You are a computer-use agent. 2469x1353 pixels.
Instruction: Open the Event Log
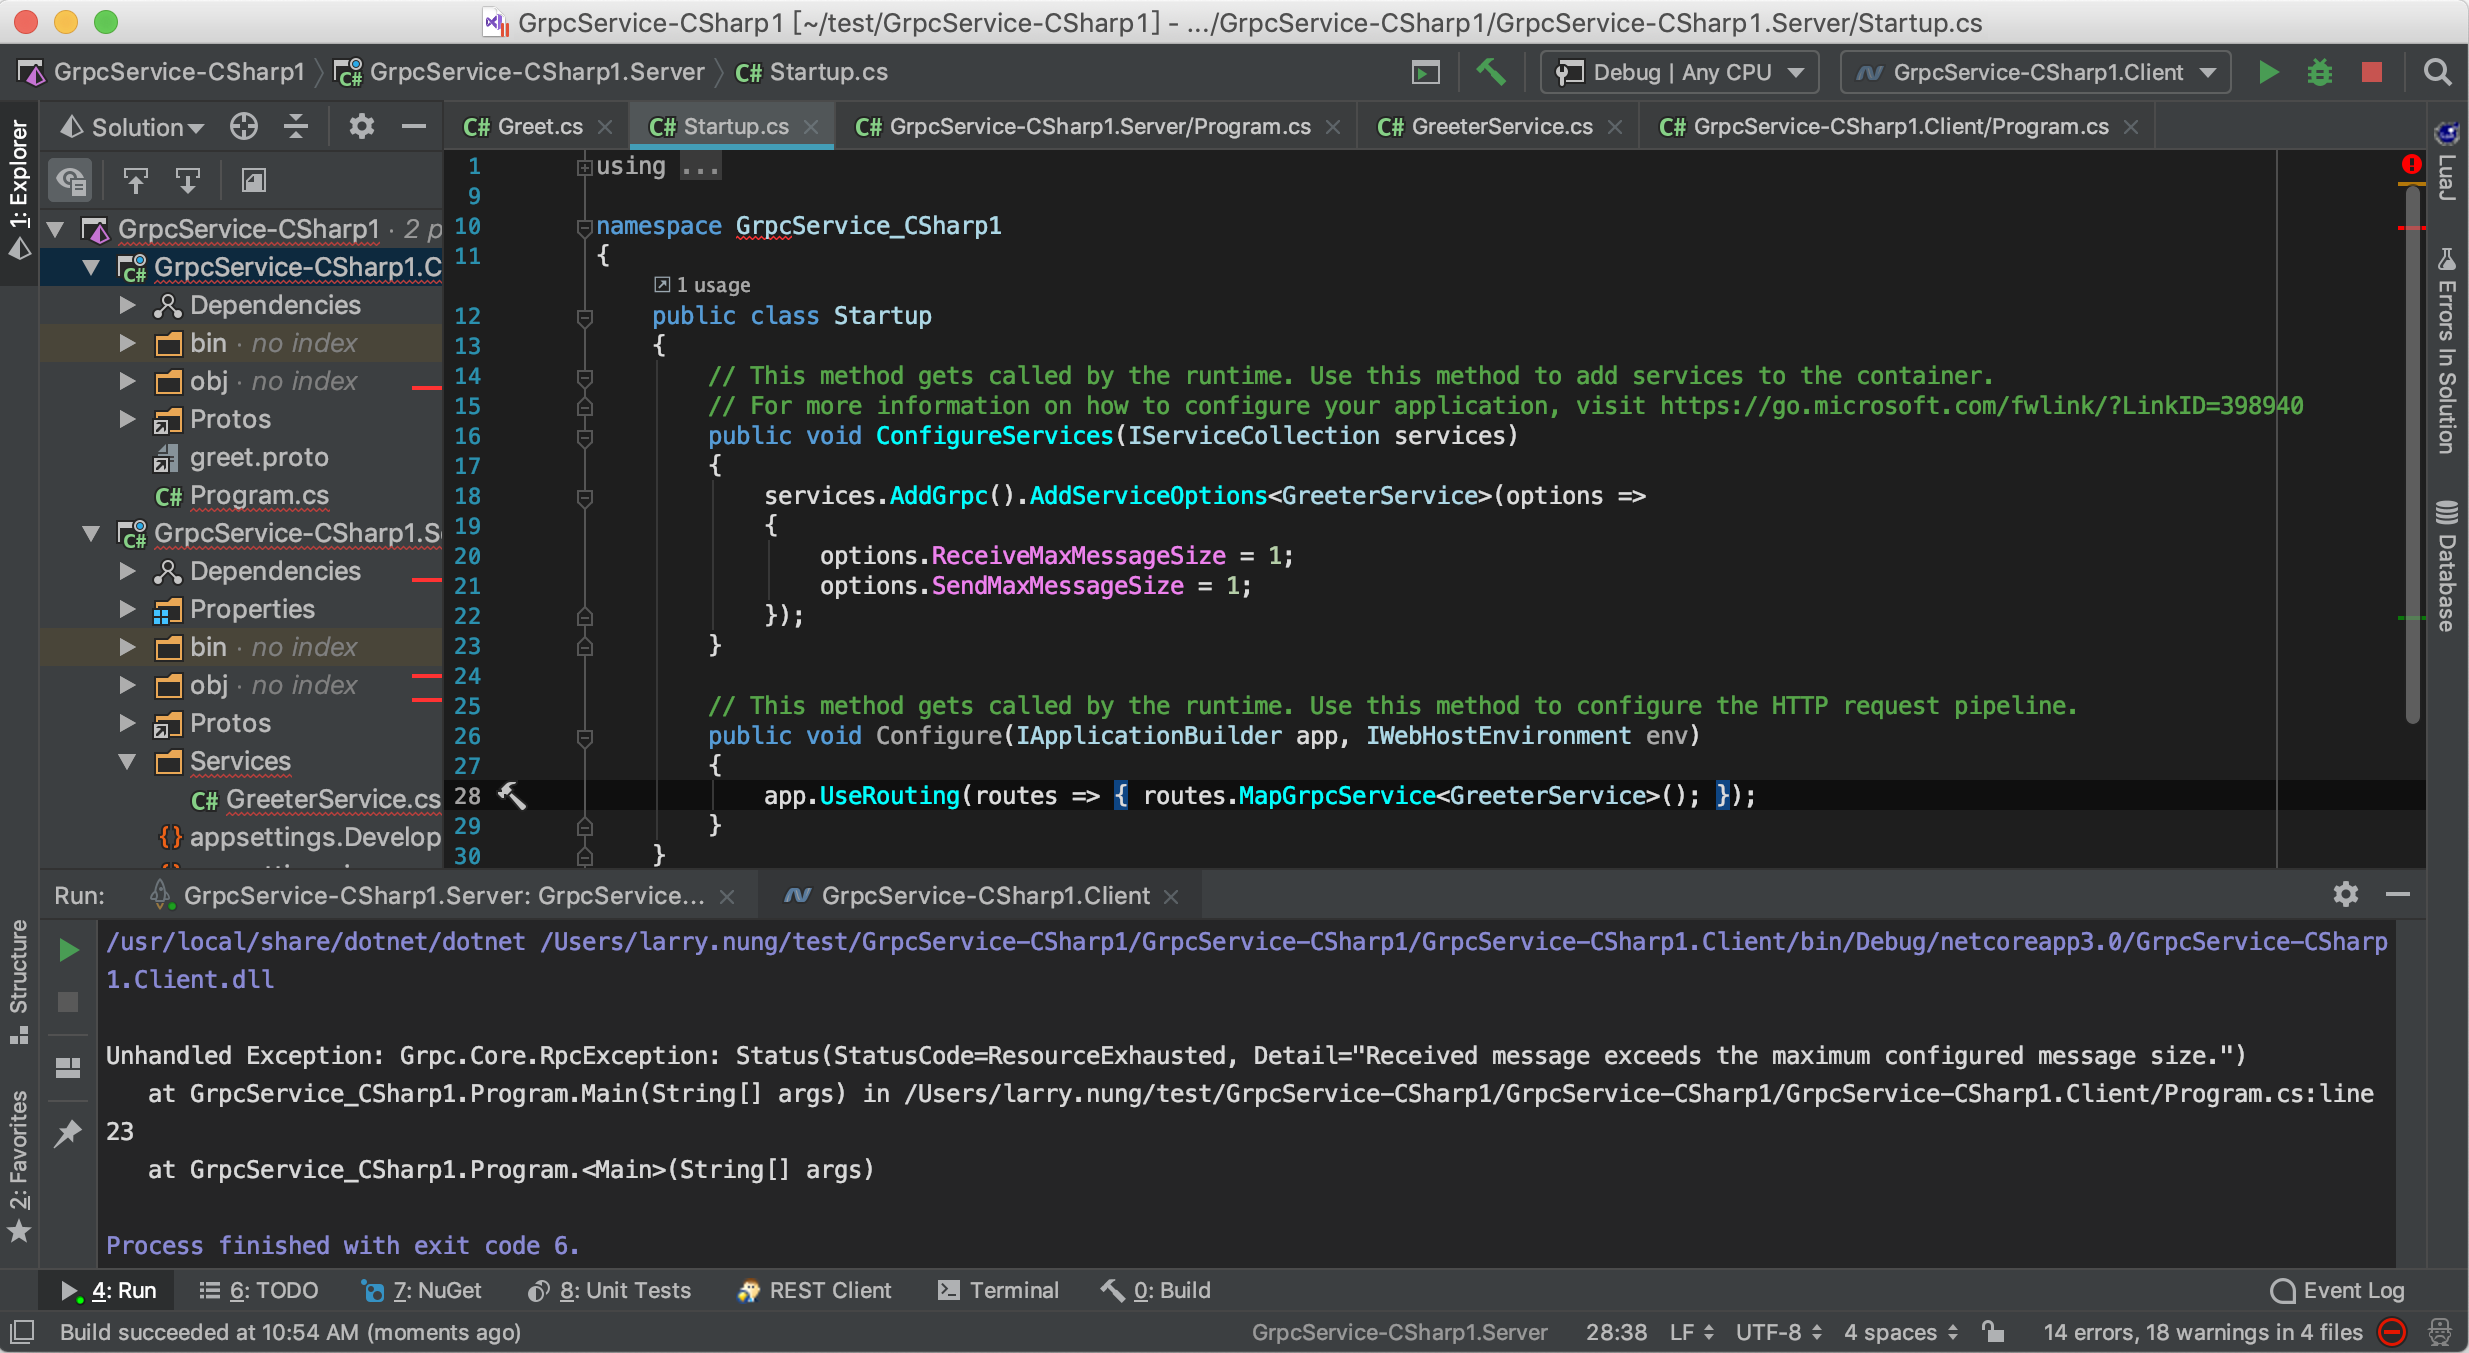2338,1291
